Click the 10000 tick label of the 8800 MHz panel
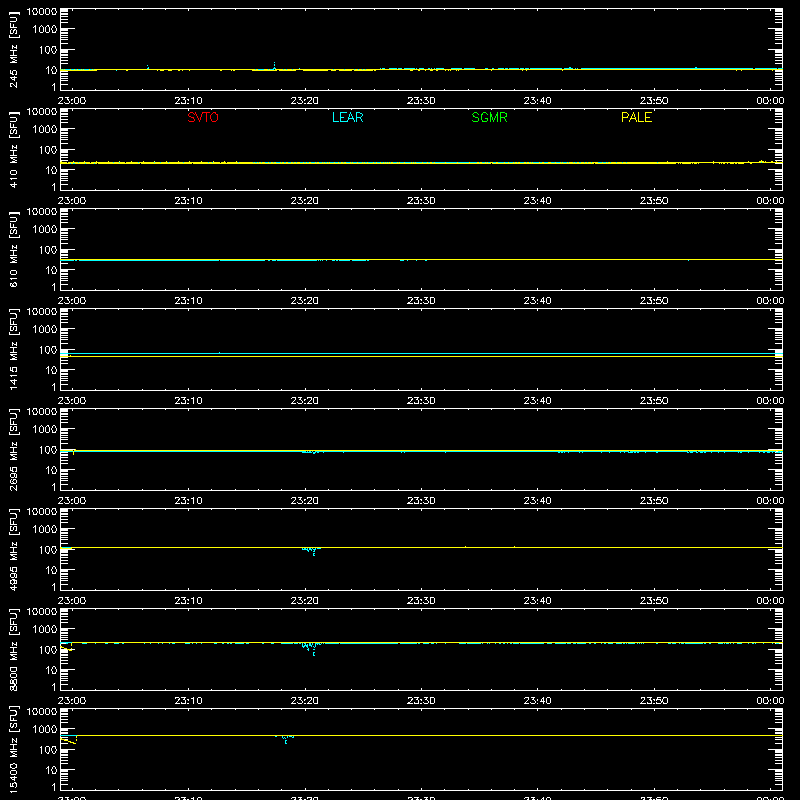 tap(42, 612)
